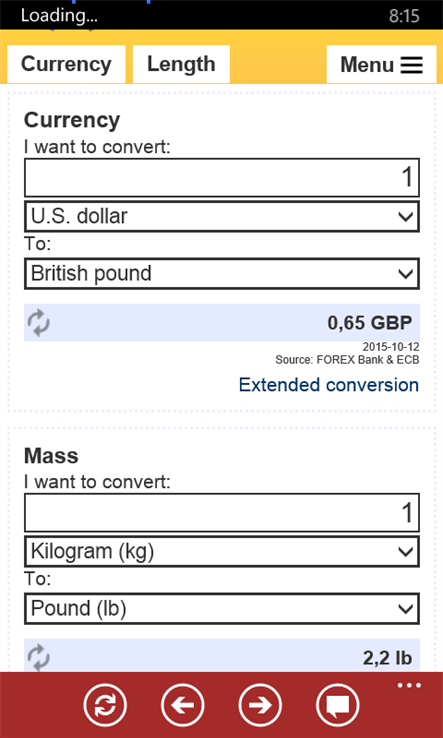This screenshot has width=443, height=738.
Task: Go back using the left arrow icon
Action: tap(183, 705)
